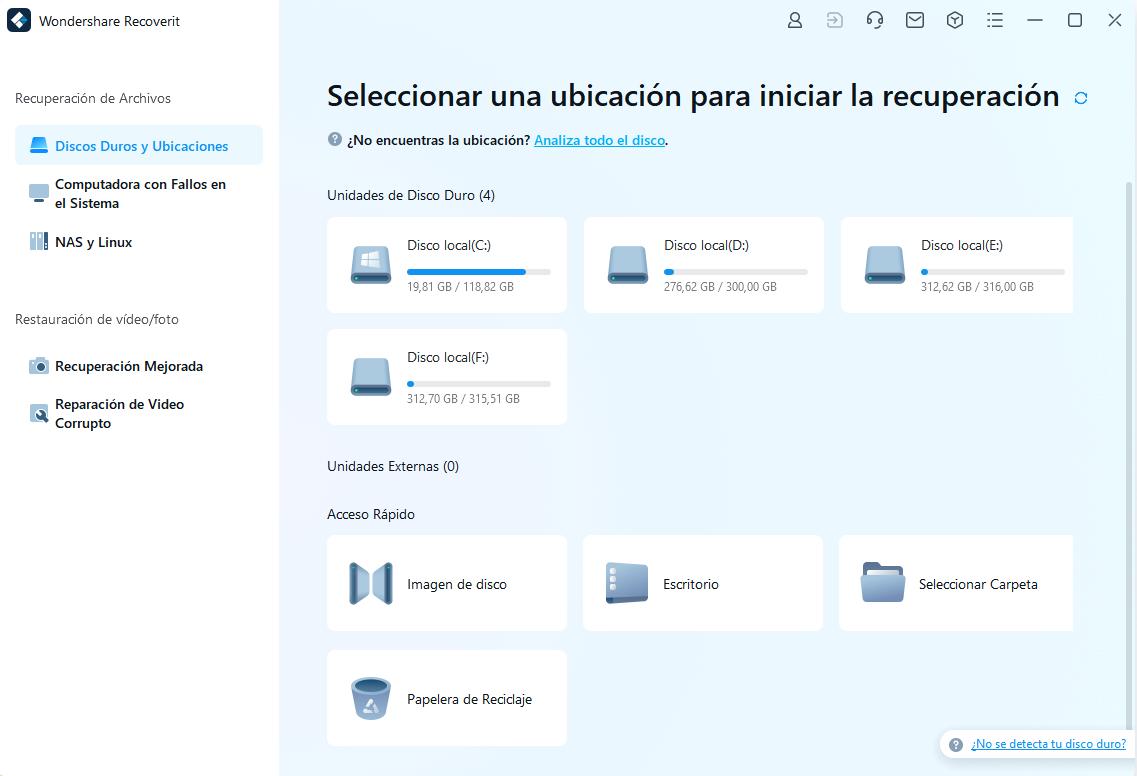Select Reparación de Video Corrupto
Screen dimensions: 1137x776
[121, 413]
